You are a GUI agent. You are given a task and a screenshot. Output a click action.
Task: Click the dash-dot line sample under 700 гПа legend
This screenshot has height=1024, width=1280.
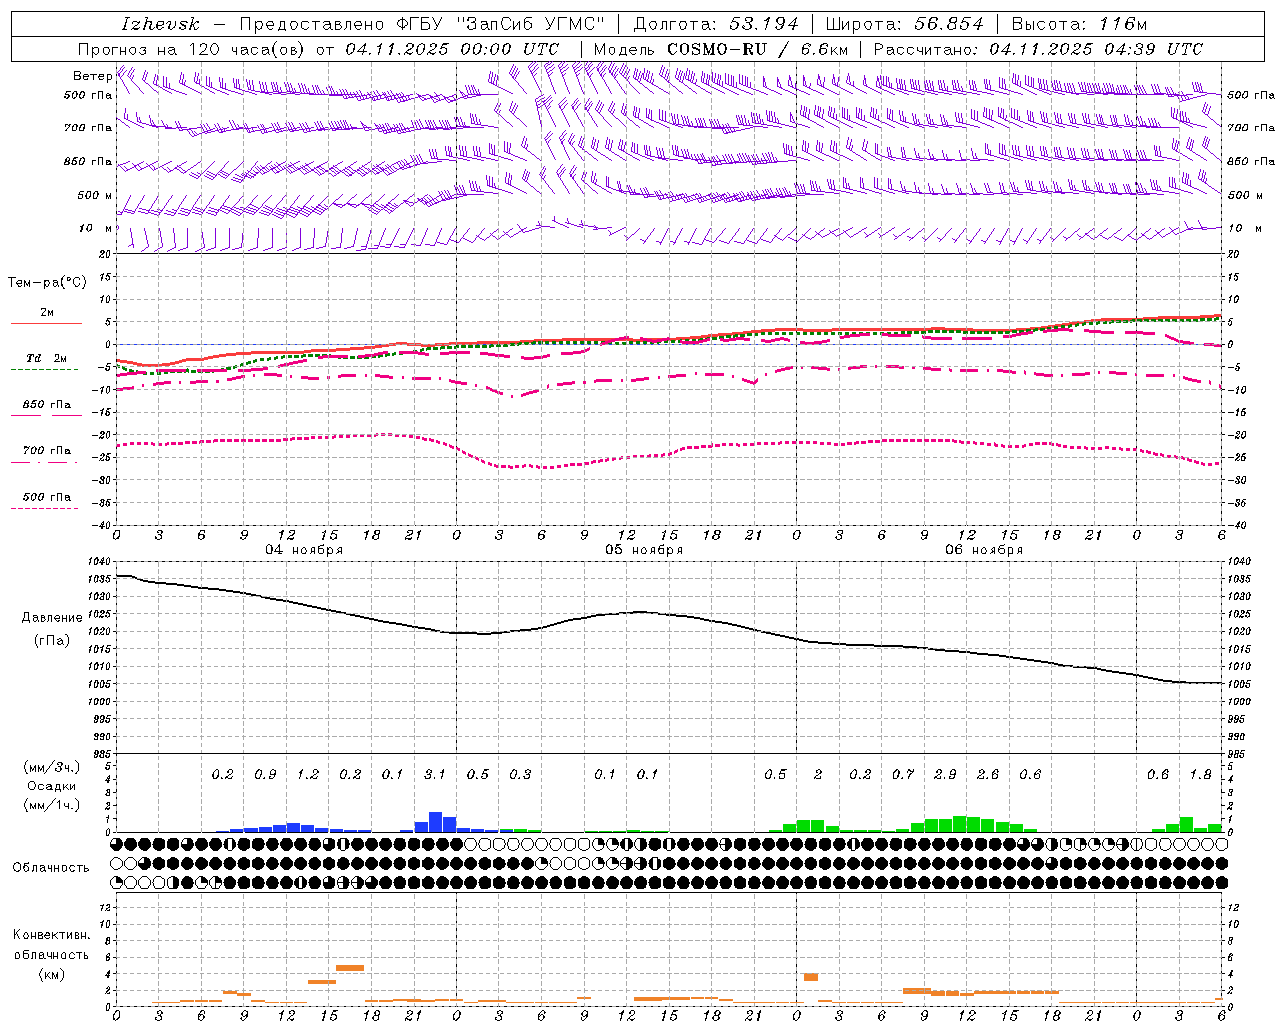(46, 462)
